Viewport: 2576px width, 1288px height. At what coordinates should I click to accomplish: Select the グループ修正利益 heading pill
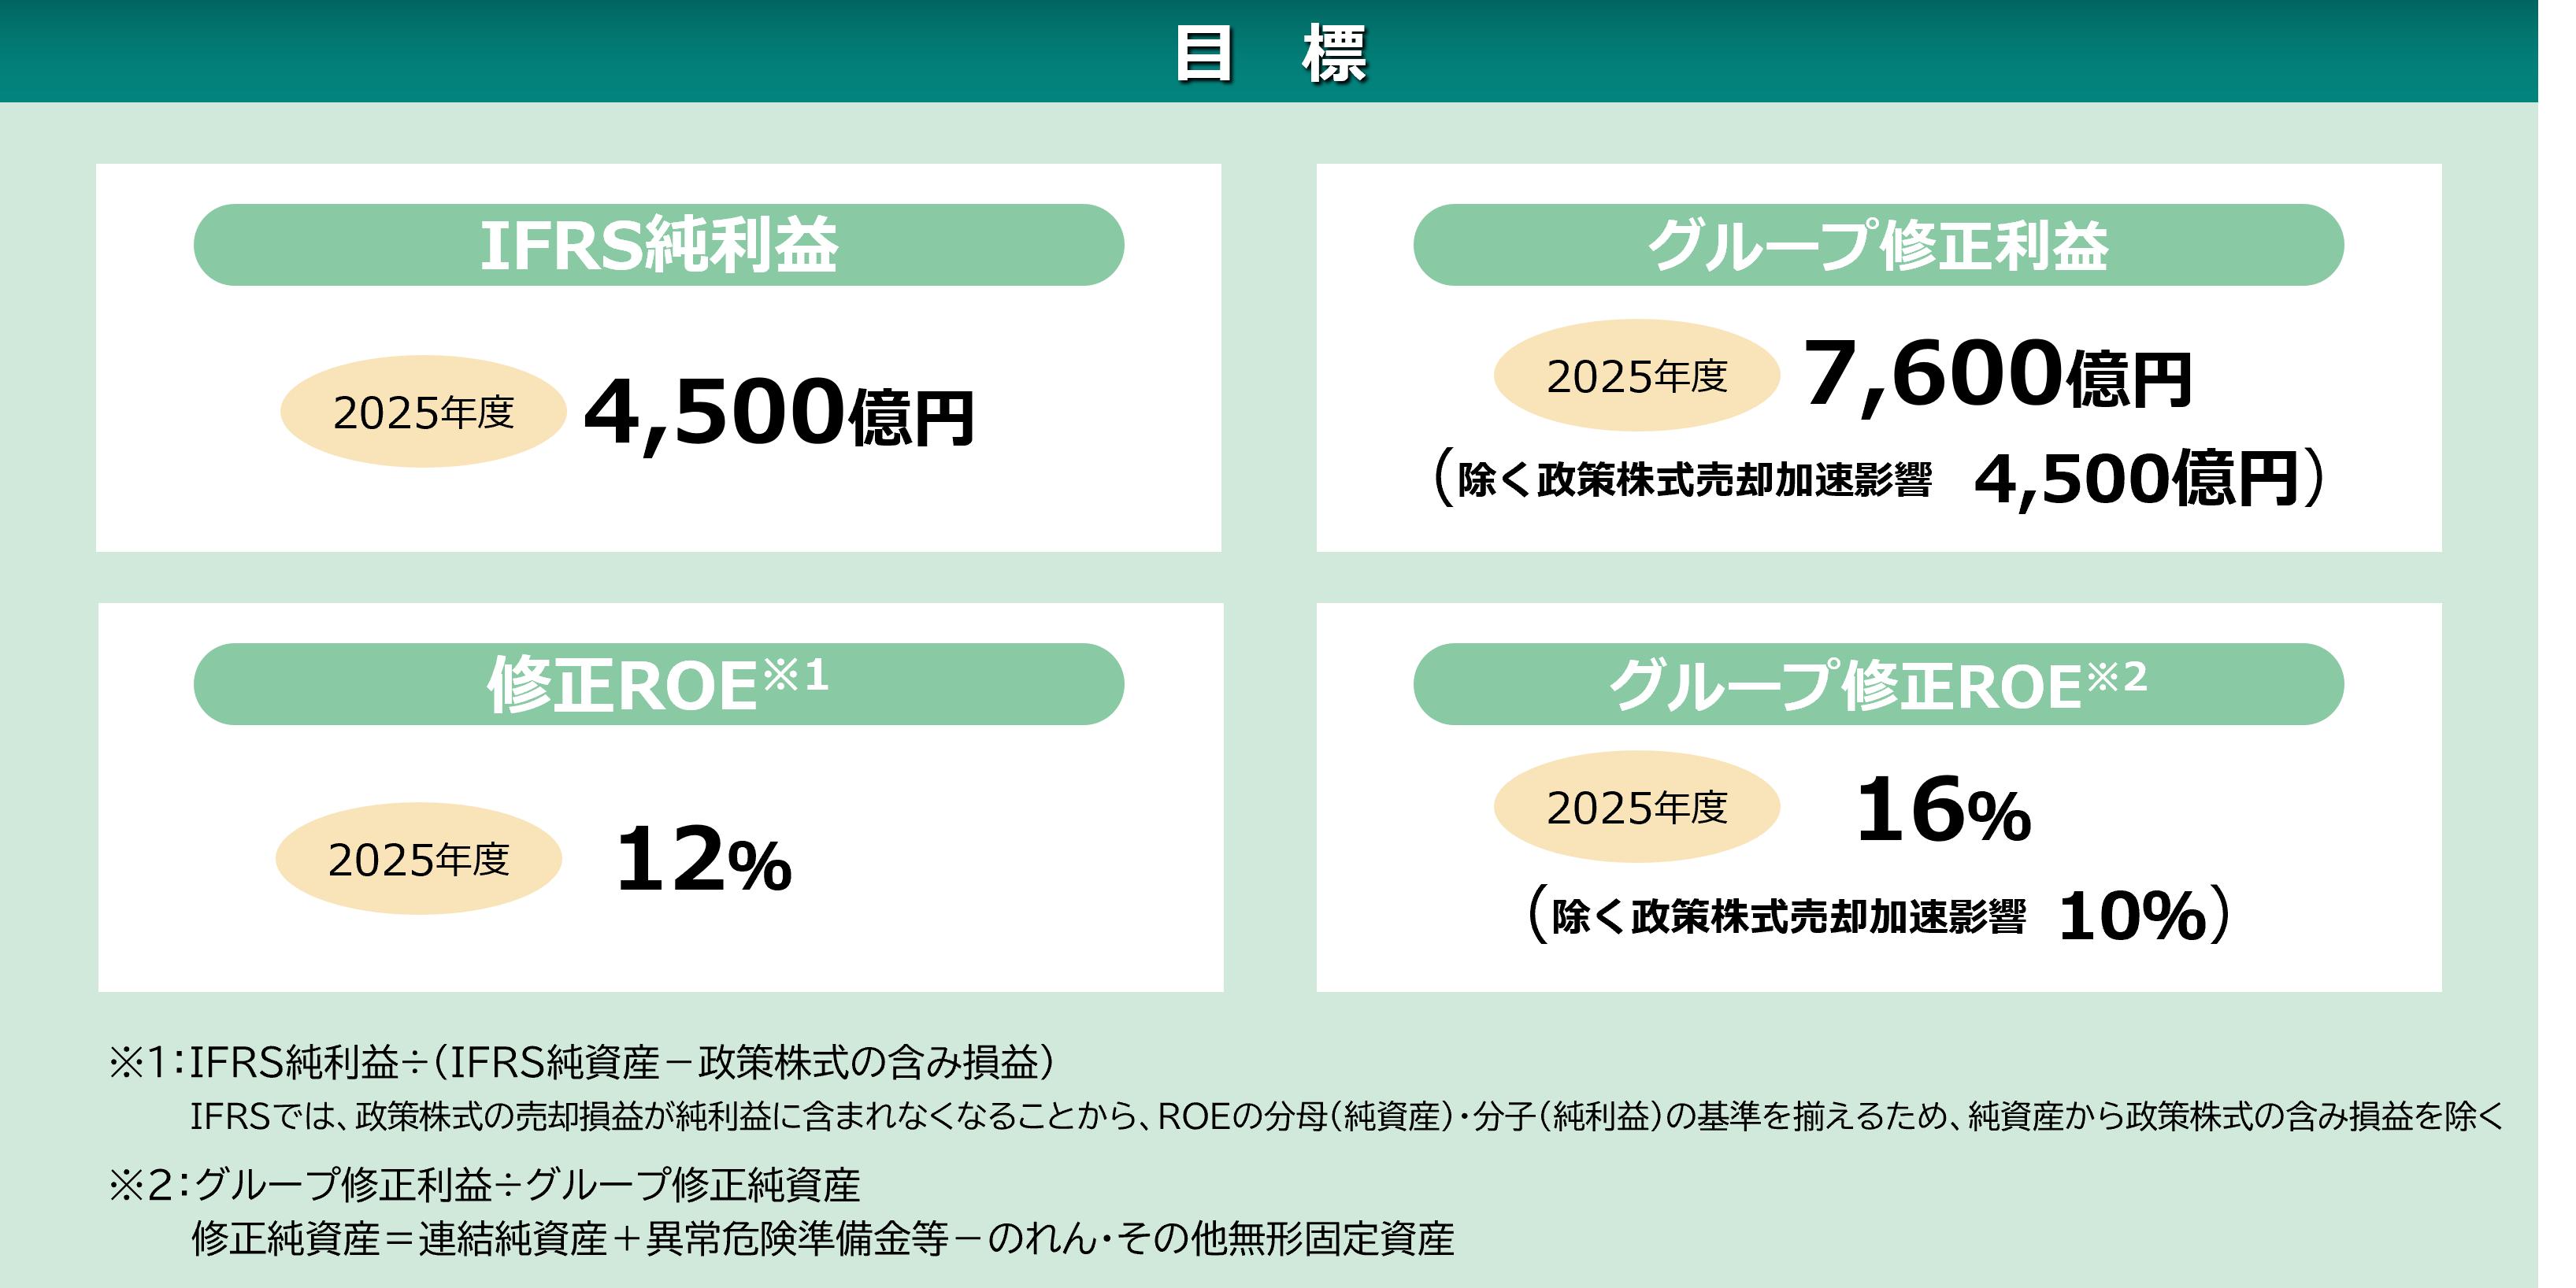click(1878, 245)
